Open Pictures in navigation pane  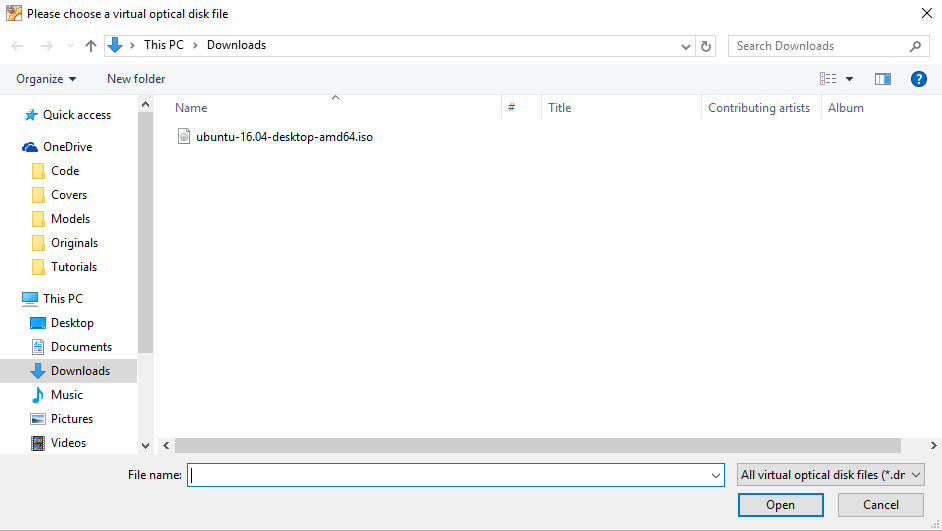[x=71, y=419]
